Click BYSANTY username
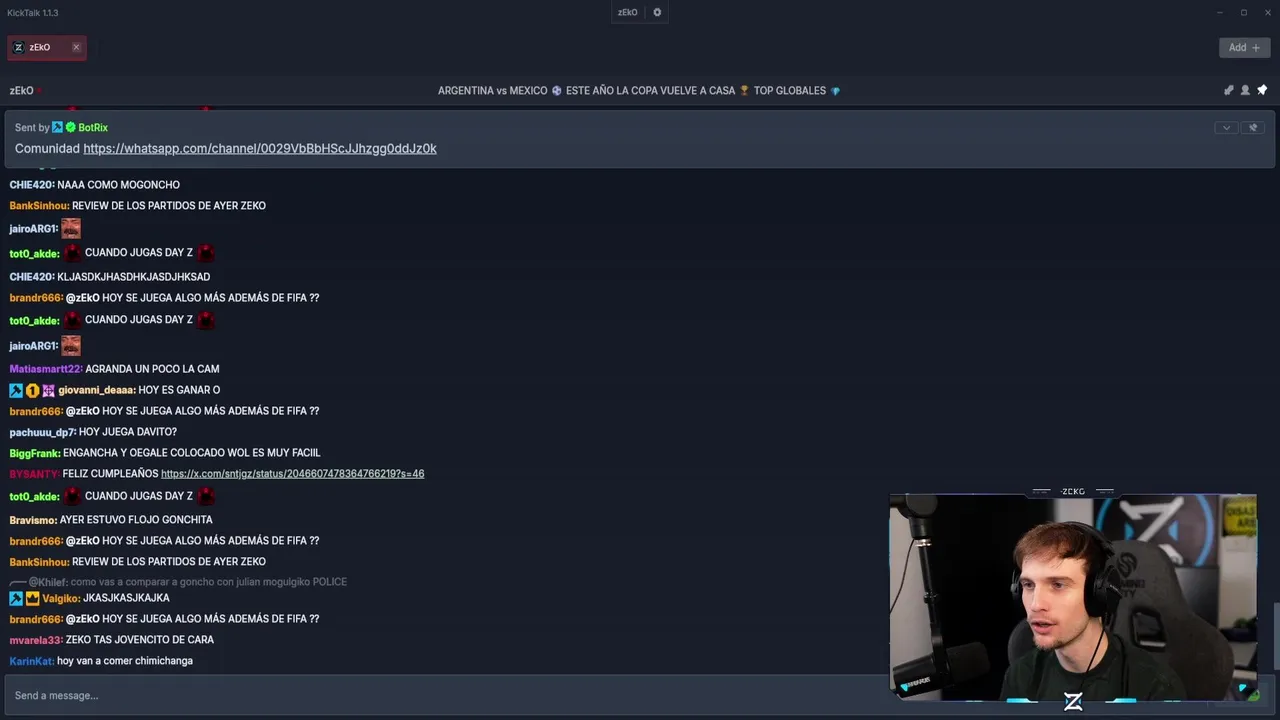The width and height of the screenshot is (1280, 720). (x=34, y=474)
